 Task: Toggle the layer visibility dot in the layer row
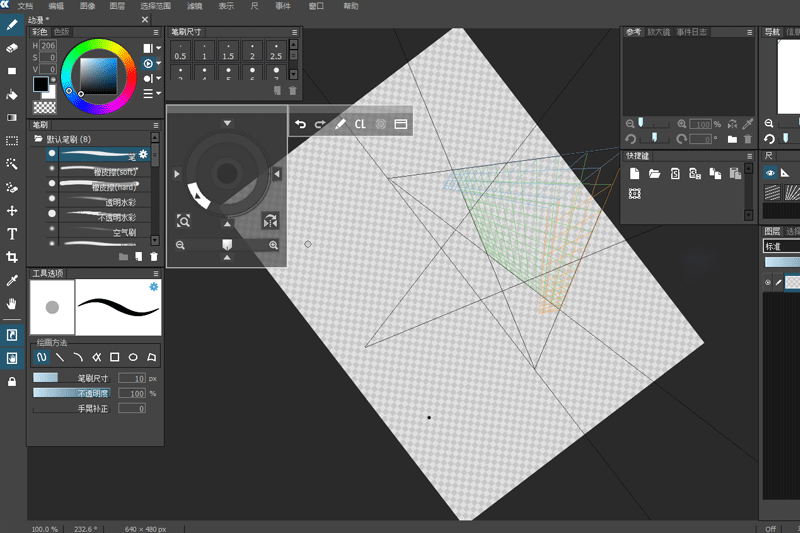[768, 282]
